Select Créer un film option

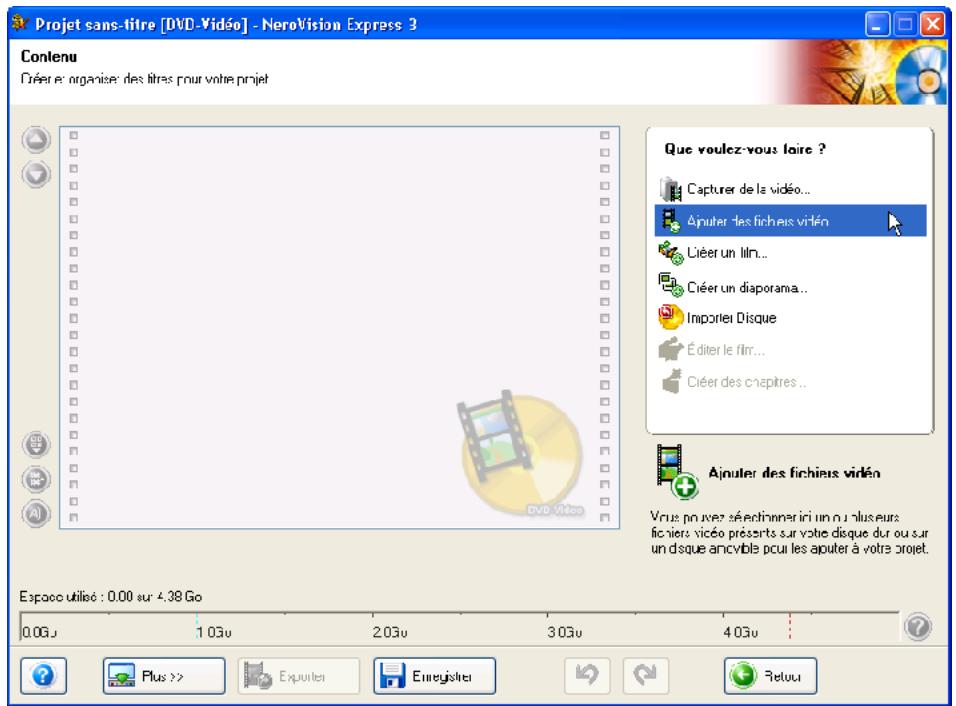[790, 253]
